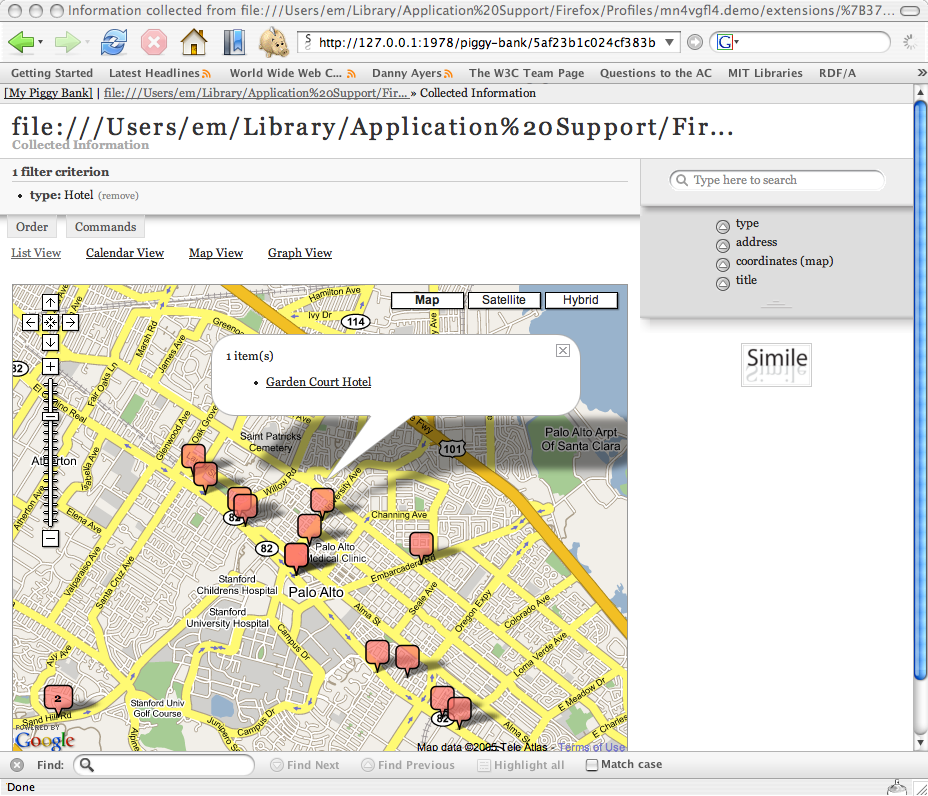Screen dimensions: 928x796
Task: Expand the type facet
Action: click(723, 226)
